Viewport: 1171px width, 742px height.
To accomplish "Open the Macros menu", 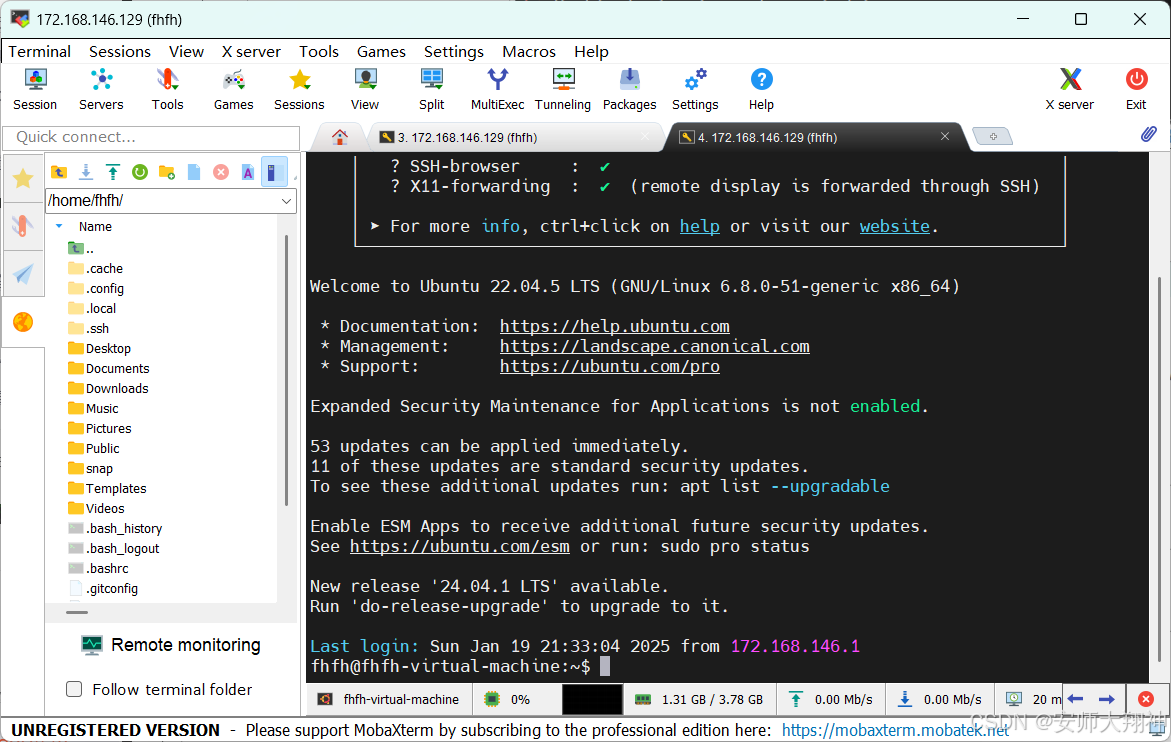I will tap(529, 51).
